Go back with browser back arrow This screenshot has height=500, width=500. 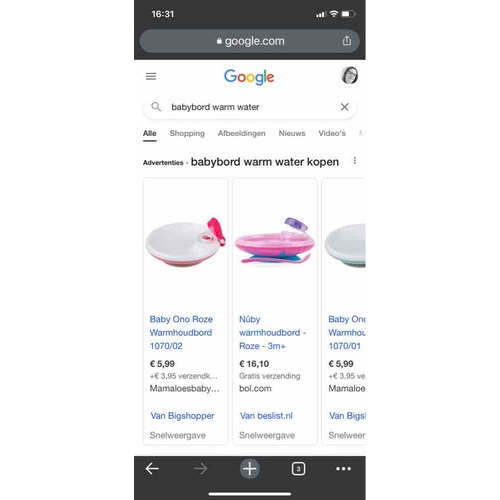pyautogui.click(x=152, y=469)
